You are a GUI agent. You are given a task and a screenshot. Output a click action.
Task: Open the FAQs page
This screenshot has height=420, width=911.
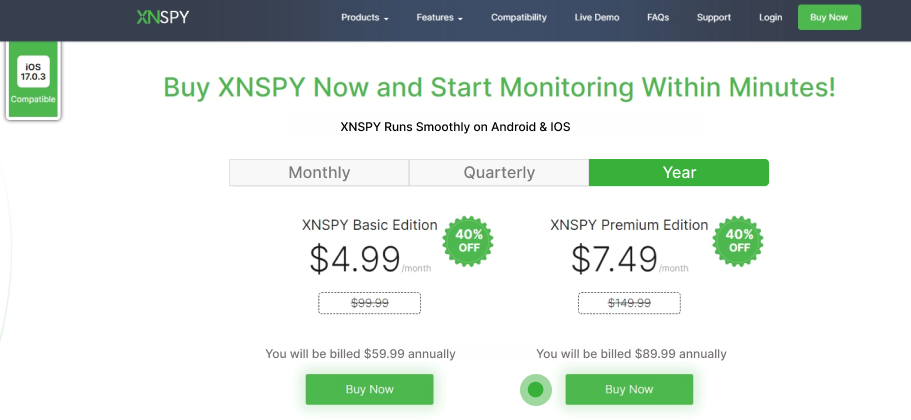pyautogui.click(x=658, y=18)
